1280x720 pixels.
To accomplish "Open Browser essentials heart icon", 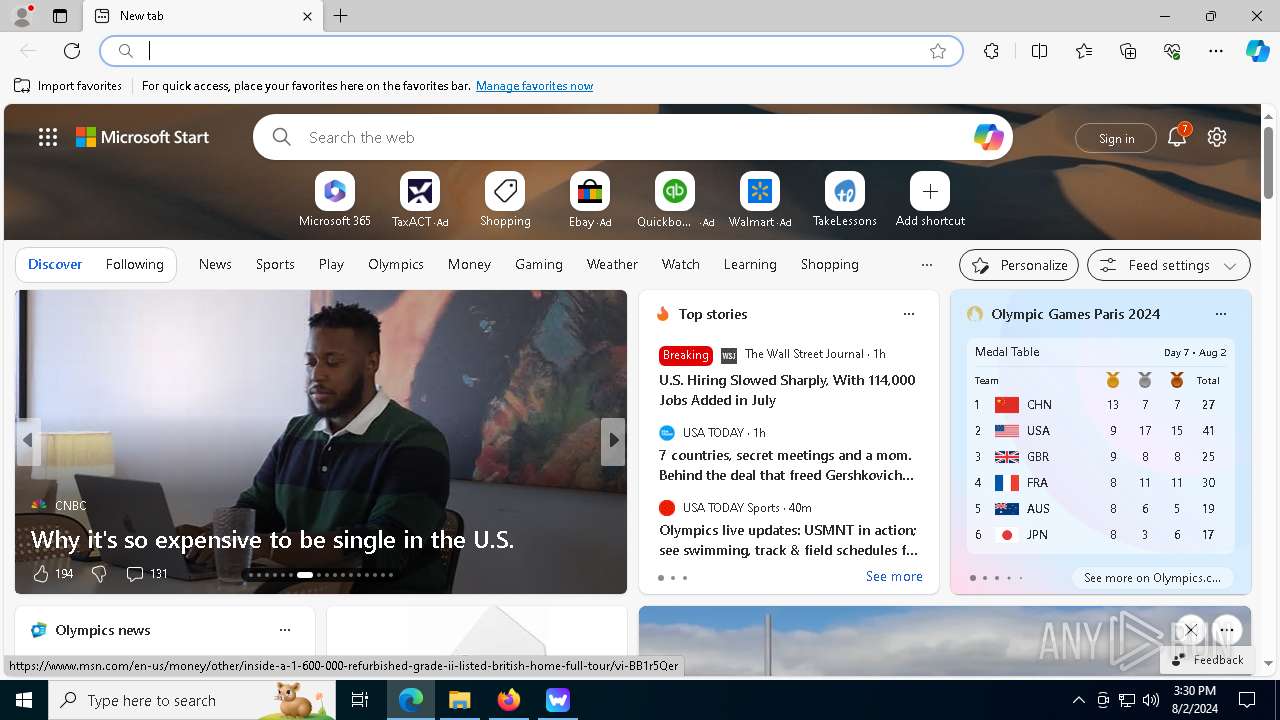I will click(1172, 51).
